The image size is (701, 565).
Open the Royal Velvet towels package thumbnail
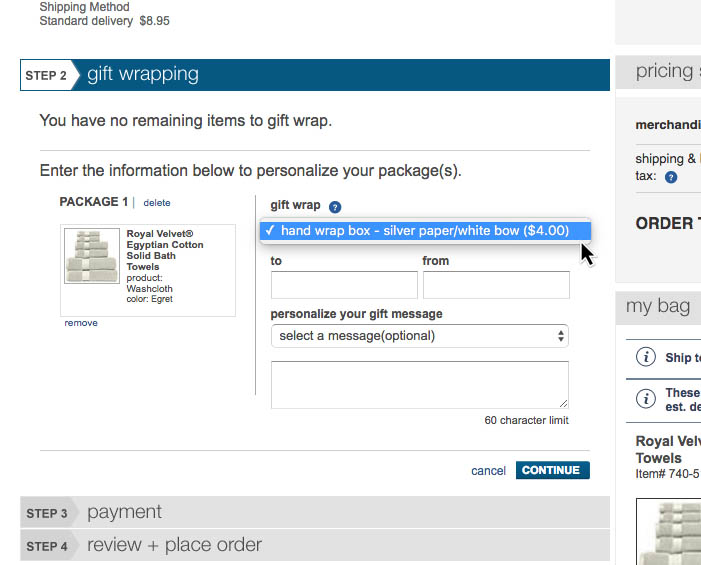pos(92,257)
